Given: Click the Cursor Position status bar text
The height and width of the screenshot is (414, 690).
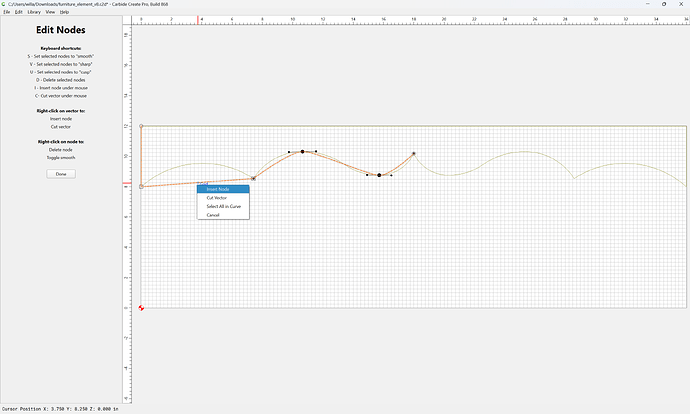Looking at the screenshot, I should pyautogui.click(x=60, y=409).
